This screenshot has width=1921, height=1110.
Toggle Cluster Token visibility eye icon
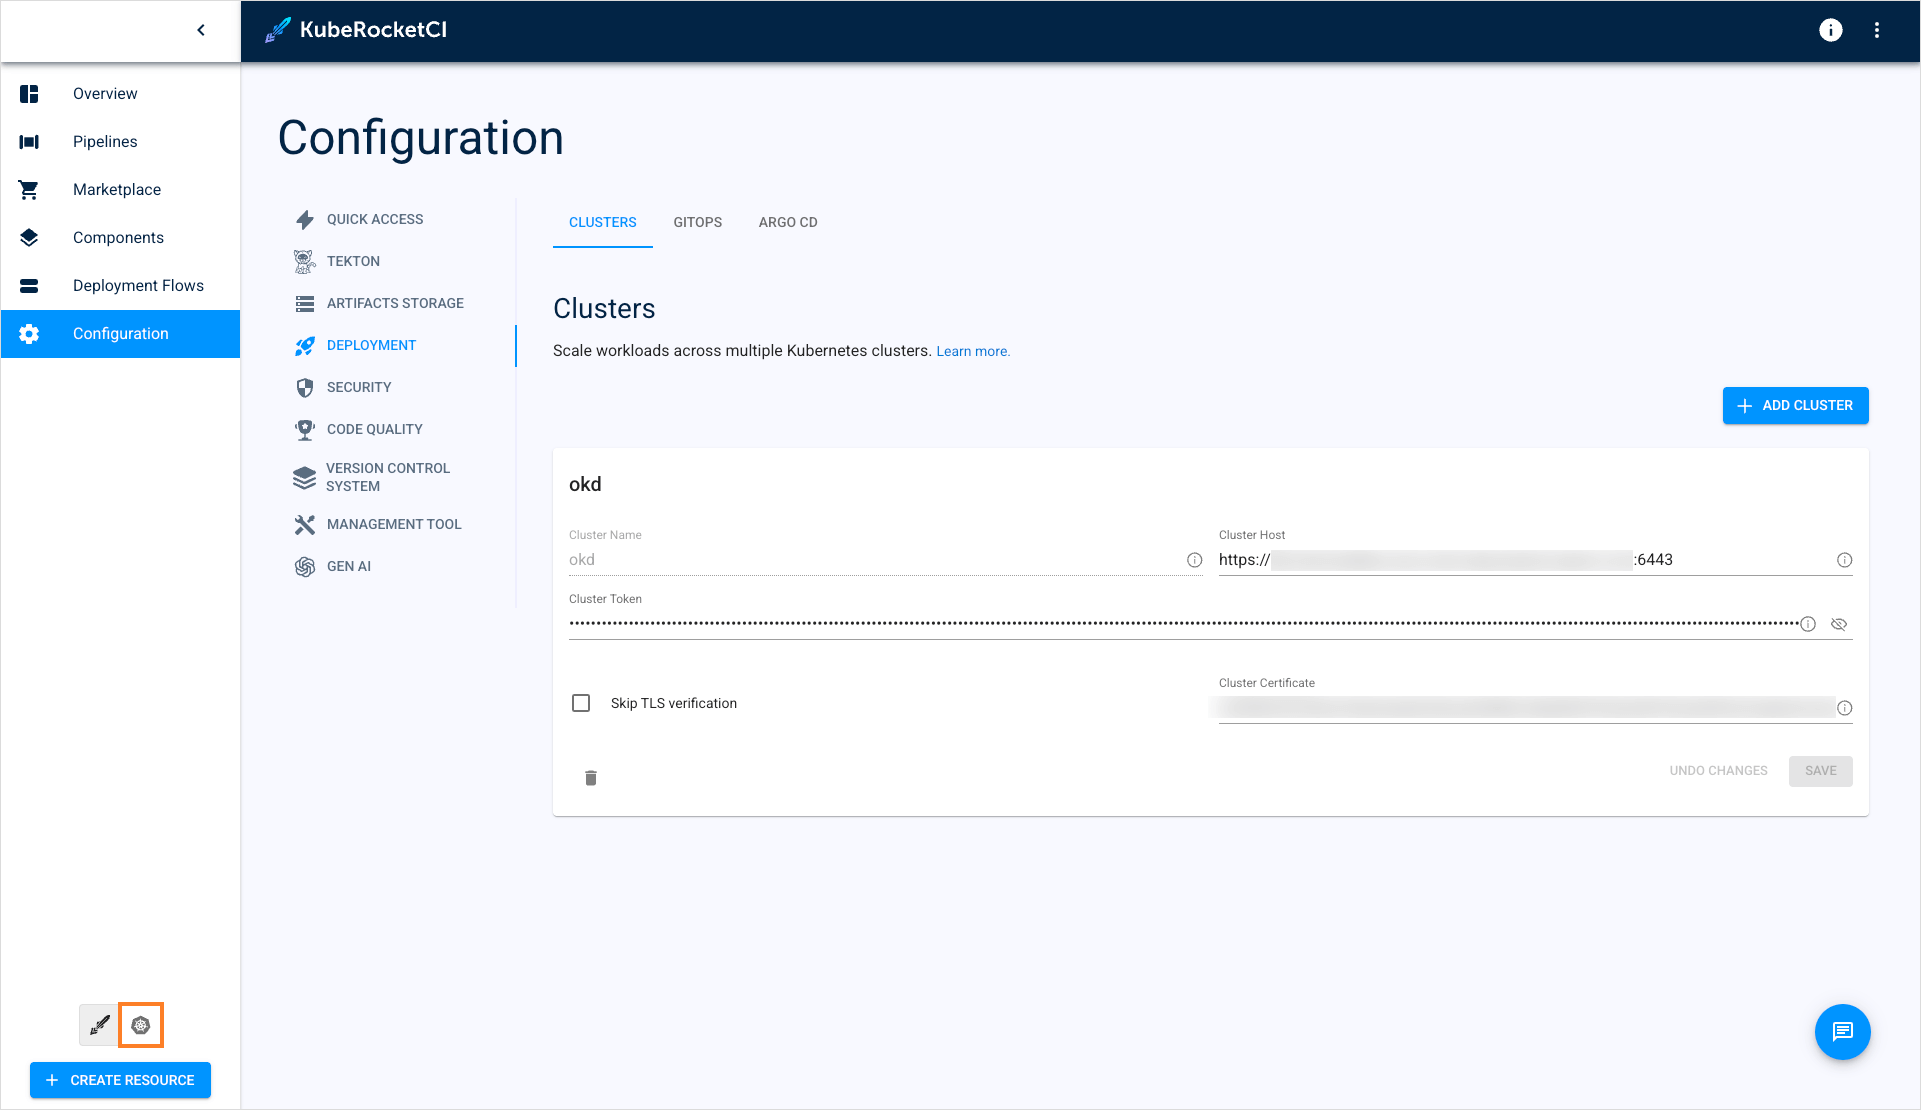coord(1839,624)
